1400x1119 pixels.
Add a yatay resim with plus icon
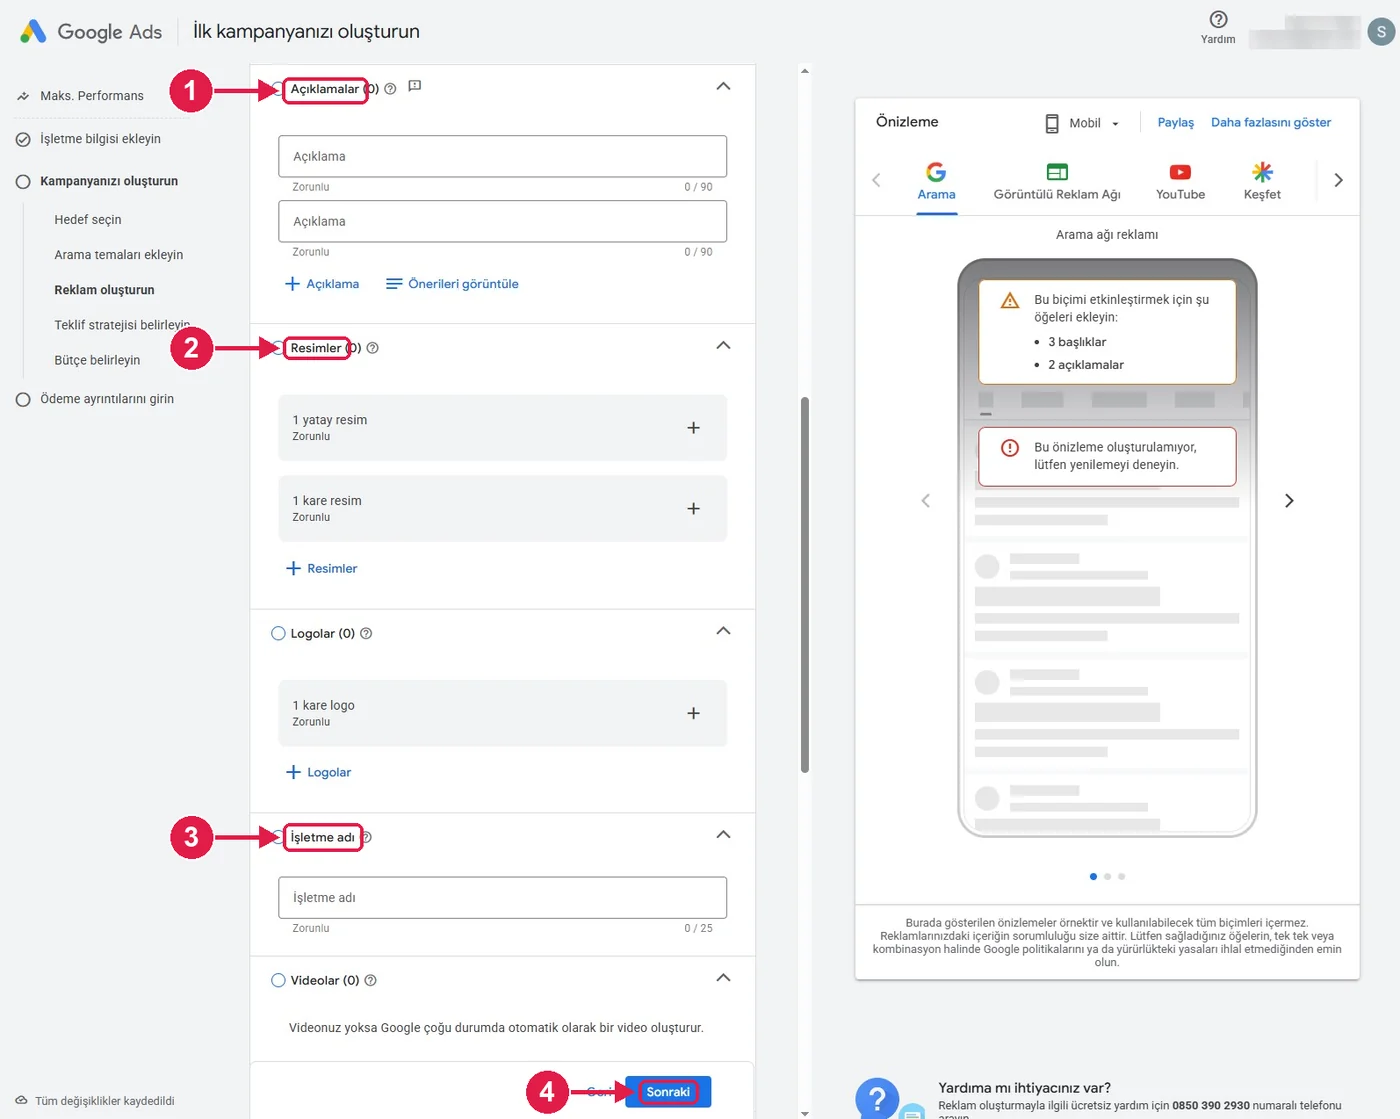693,428
